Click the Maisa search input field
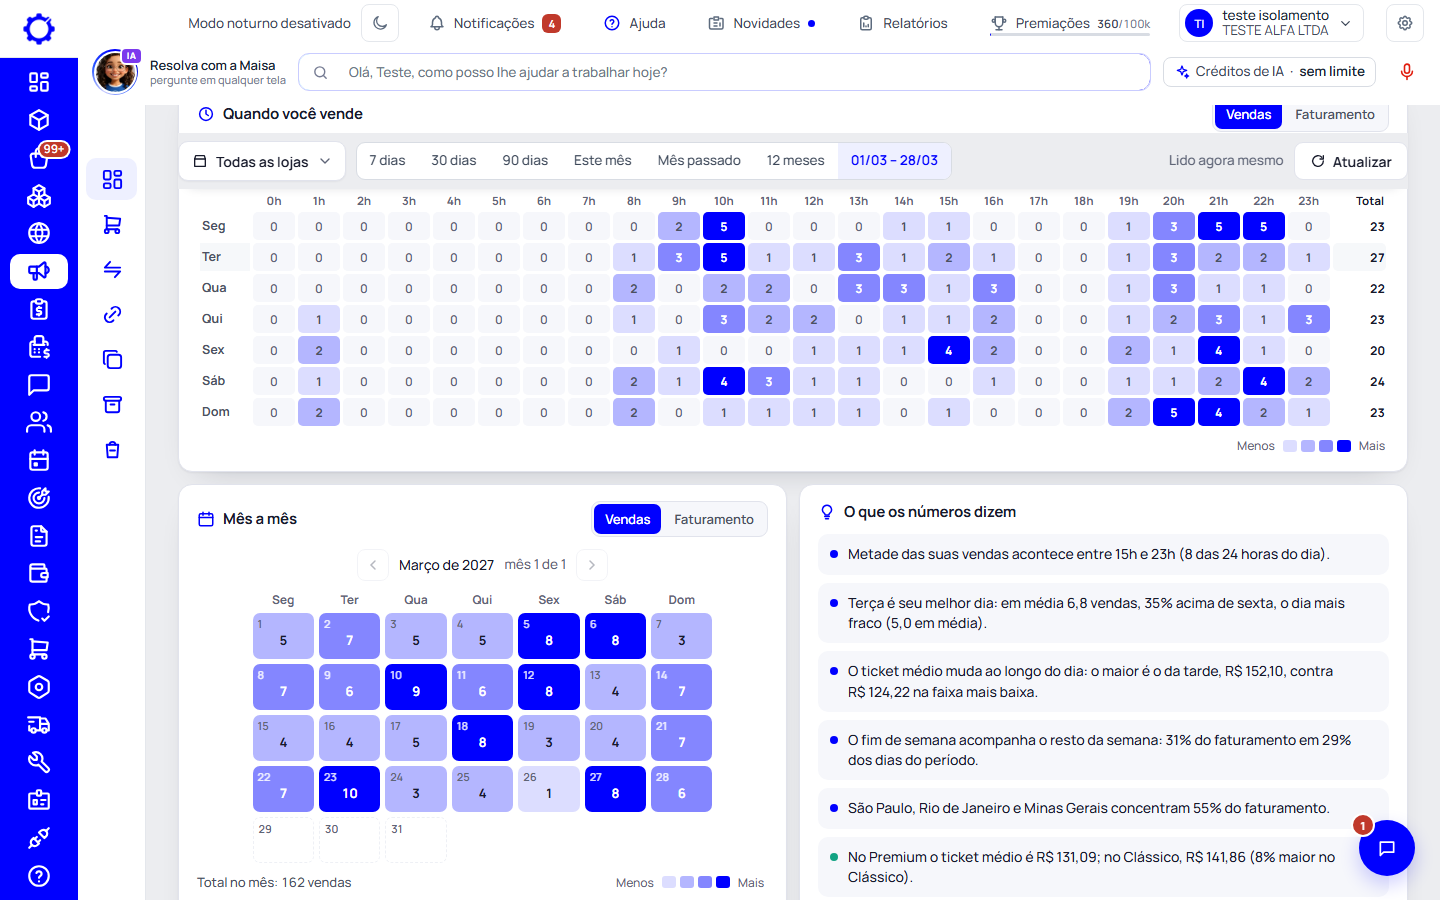 click(724, 72)
